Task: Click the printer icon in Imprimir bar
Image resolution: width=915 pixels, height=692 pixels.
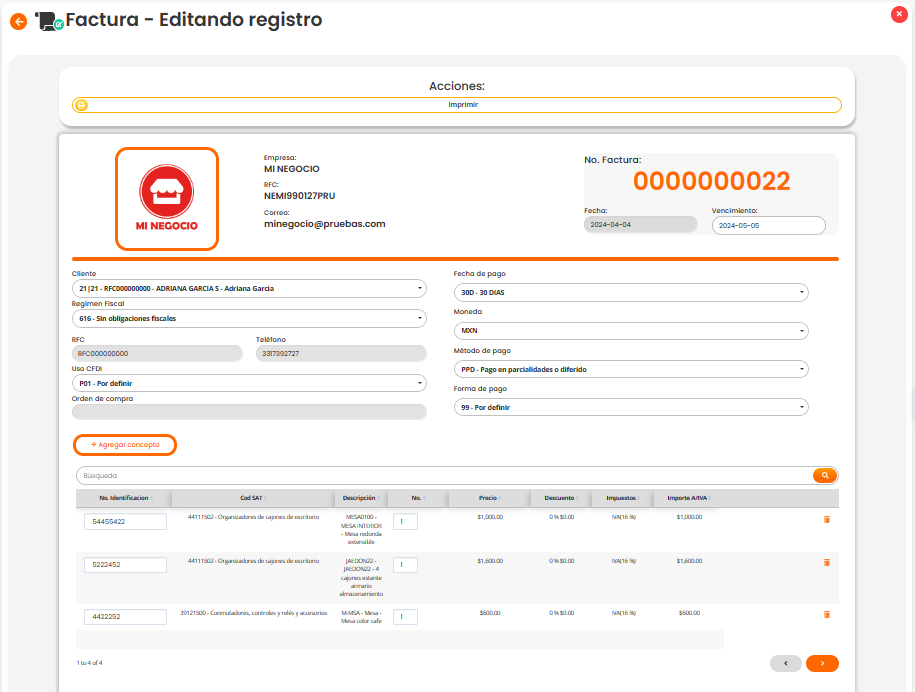Action: [82, 104]
